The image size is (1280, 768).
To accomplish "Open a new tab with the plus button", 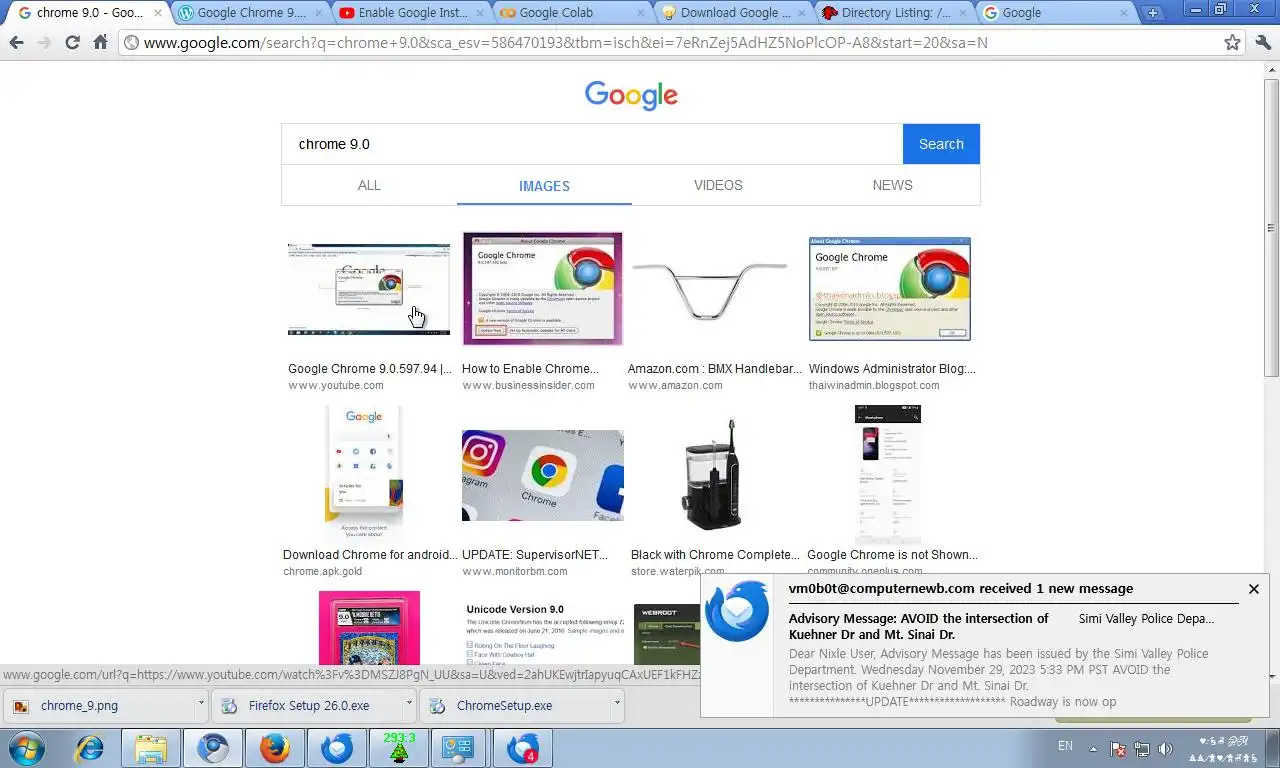I will pos(1153,13).
